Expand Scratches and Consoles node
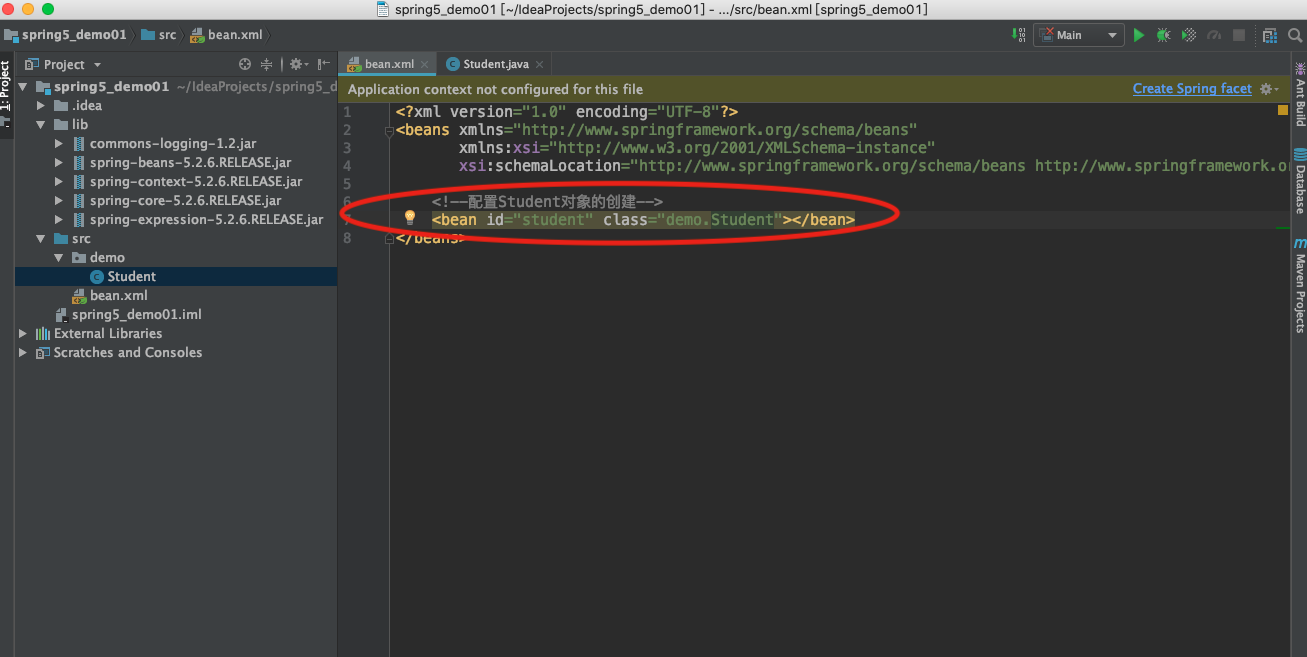Screen dimensions: 1307x657 [x=23, y=353]
